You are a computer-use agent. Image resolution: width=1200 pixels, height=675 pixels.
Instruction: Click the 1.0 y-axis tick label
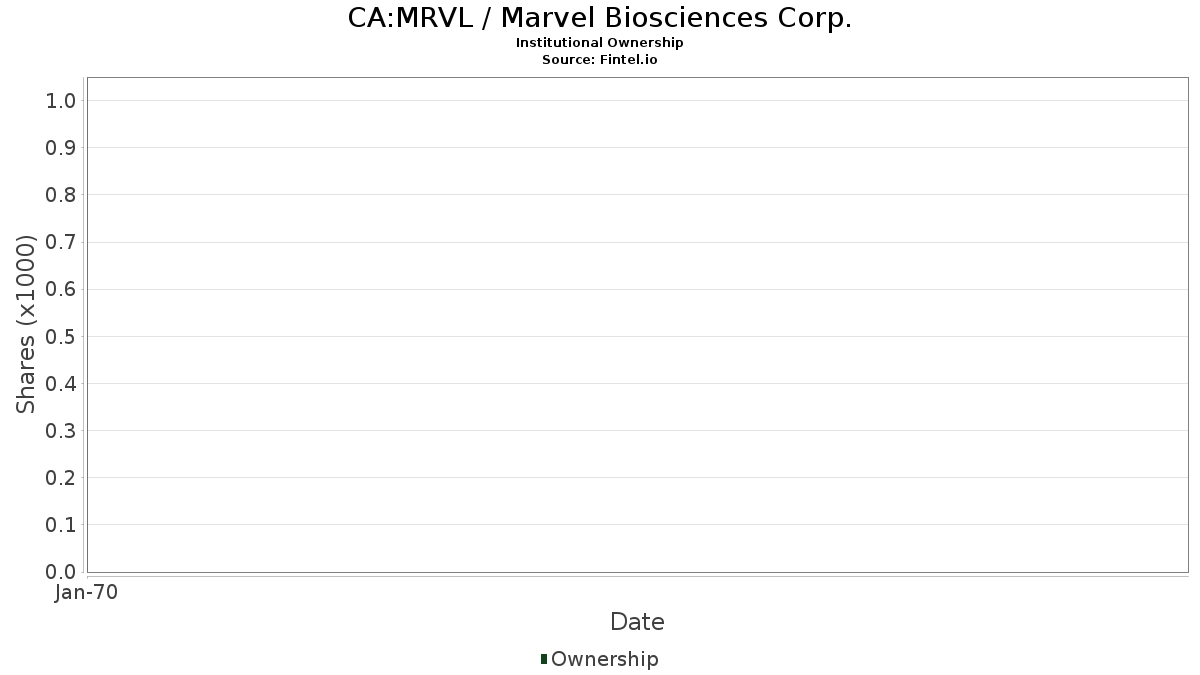(x=61, y=101)
